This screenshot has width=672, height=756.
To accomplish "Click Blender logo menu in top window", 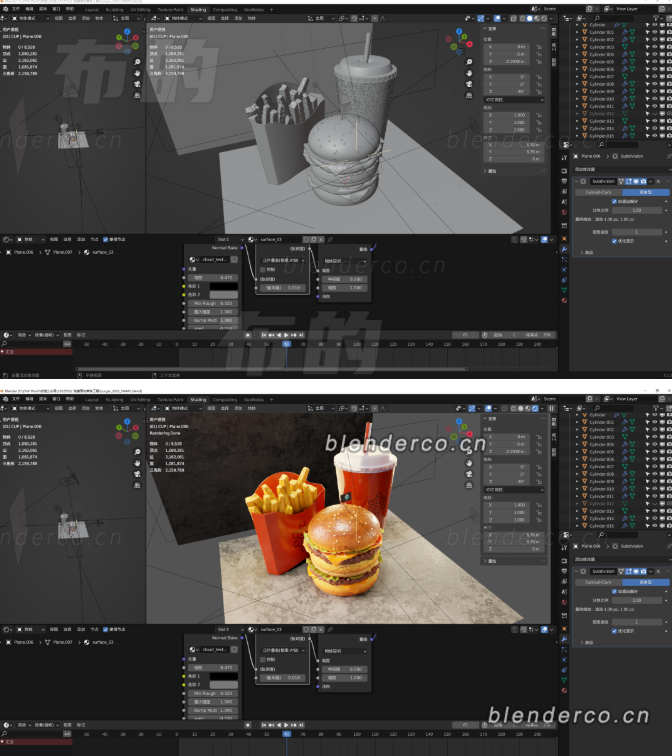I will pyautogui.click(x=5, y=9).
